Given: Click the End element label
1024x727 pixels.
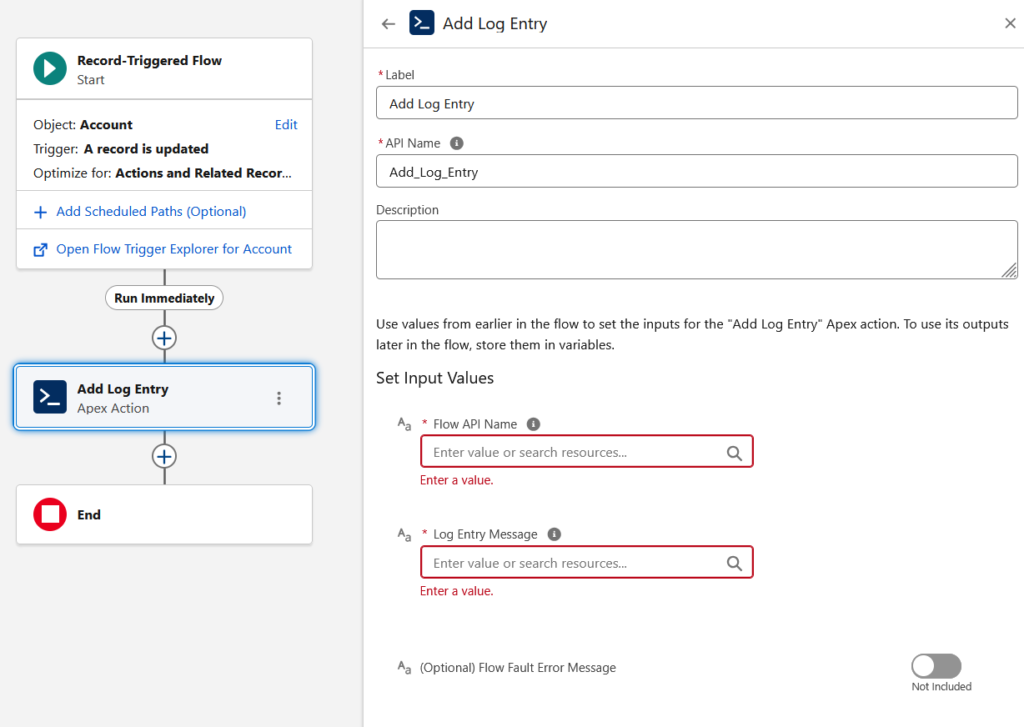Looking at the screenshot, I should click(x=89, y=515).
